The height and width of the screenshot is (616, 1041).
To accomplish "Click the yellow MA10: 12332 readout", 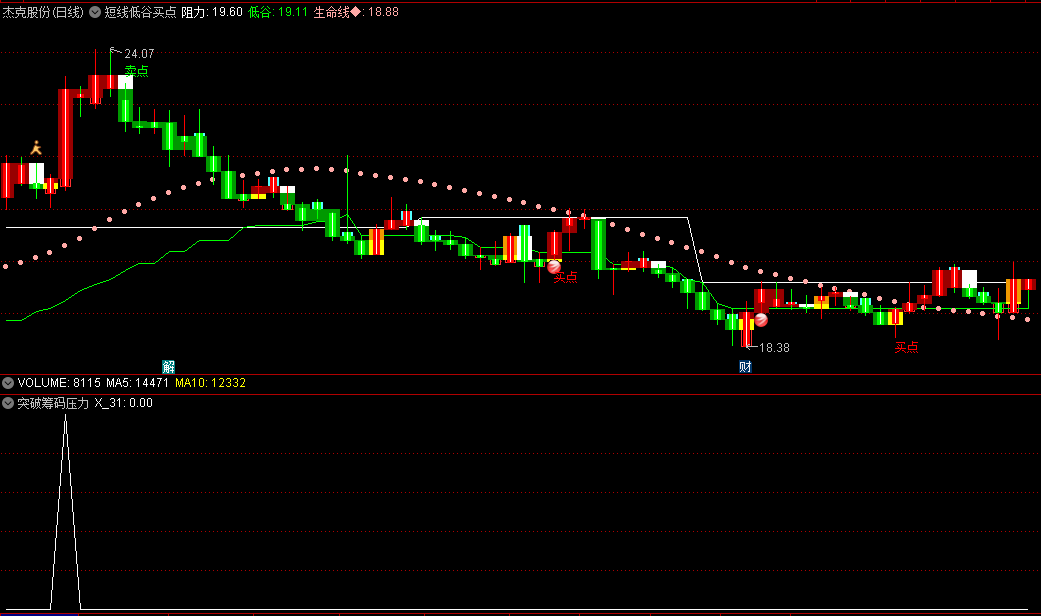I will point(210,383).
